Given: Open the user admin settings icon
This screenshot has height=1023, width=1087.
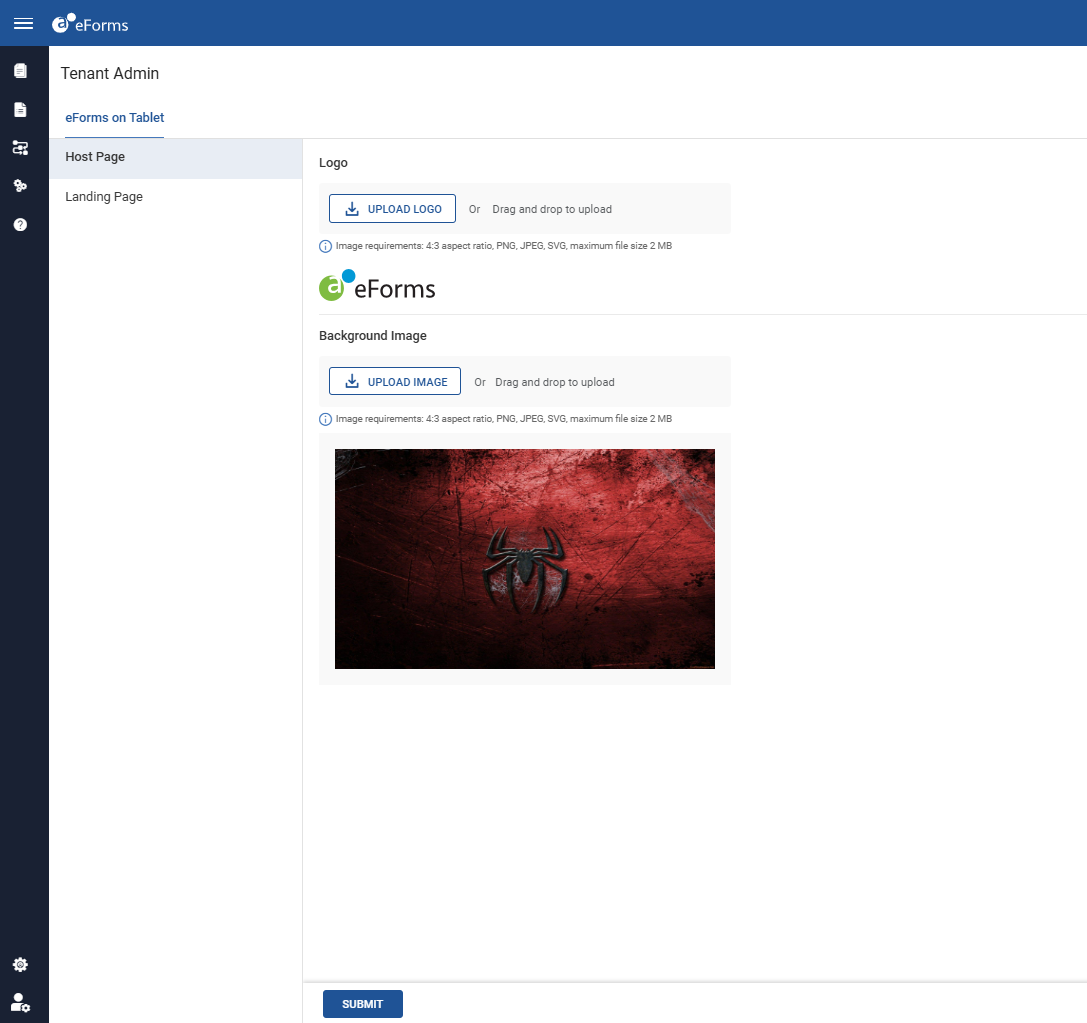Looking at the screenshot, I should point(20,1002).
